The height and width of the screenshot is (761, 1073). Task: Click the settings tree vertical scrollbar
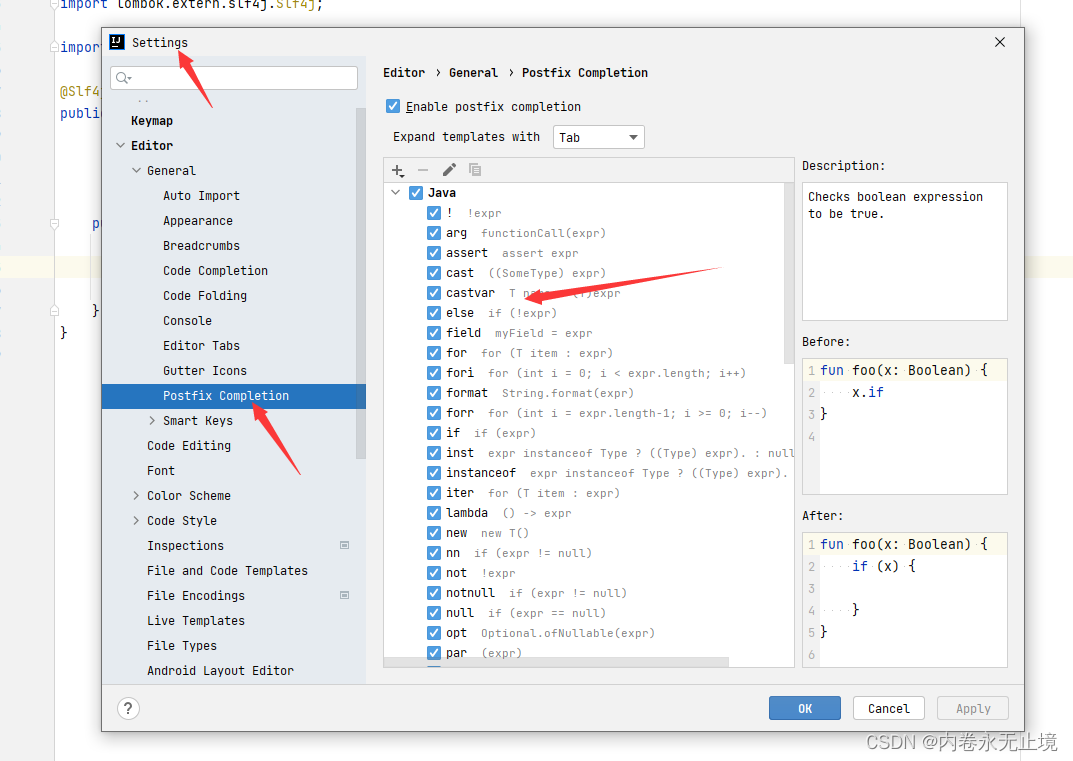[361, 283]
